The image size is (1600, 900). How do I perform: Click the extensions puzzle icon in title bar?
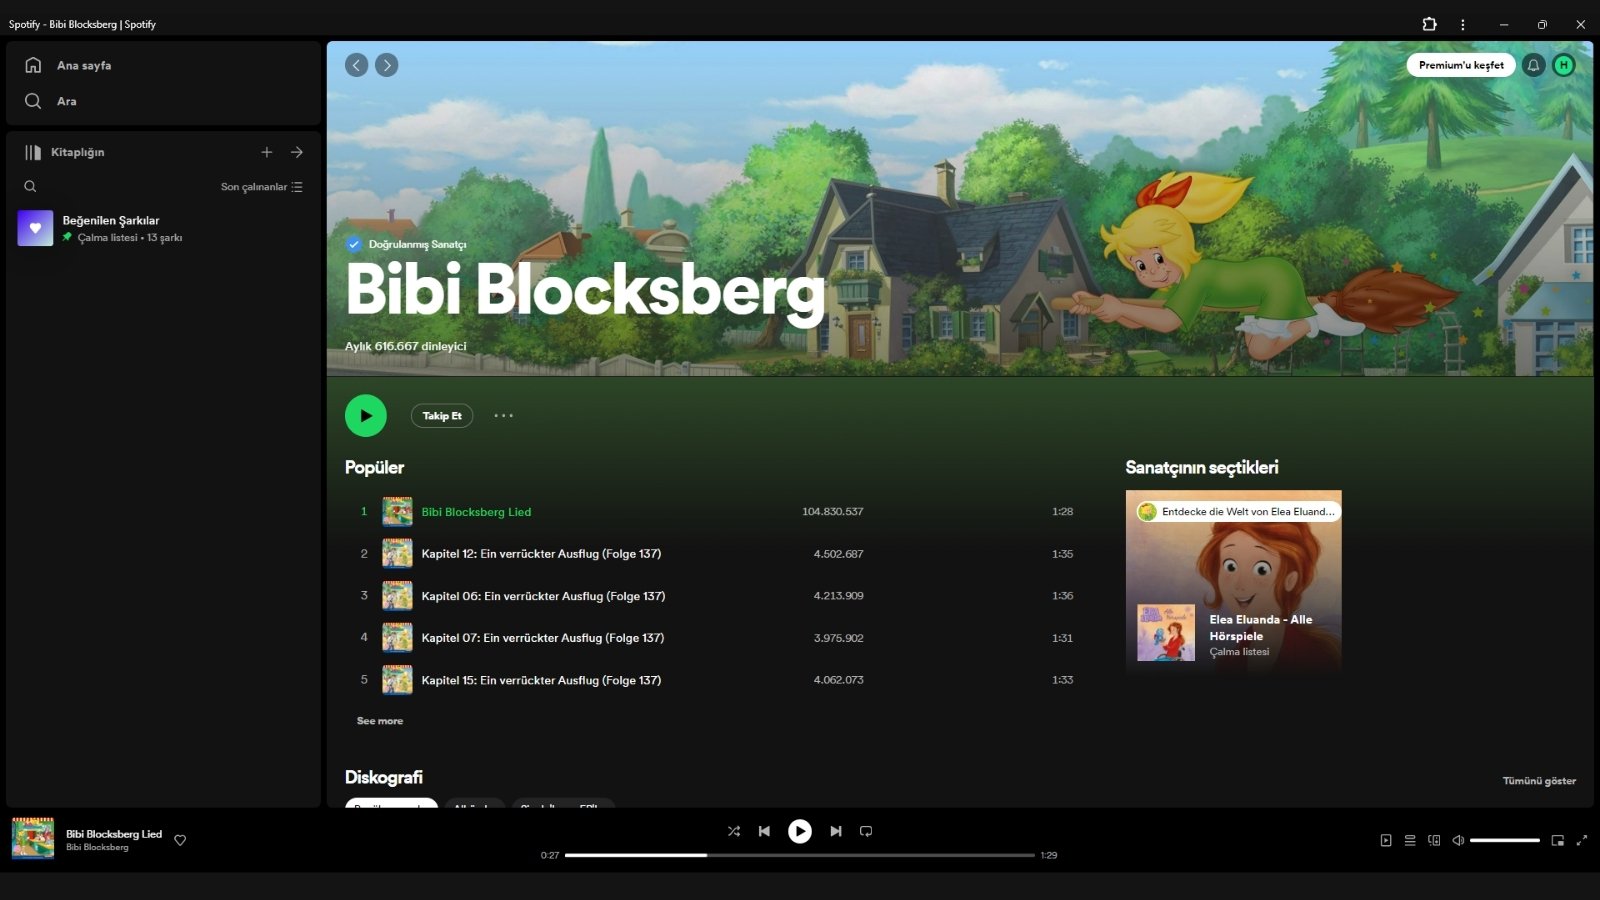click(1430, 24)
